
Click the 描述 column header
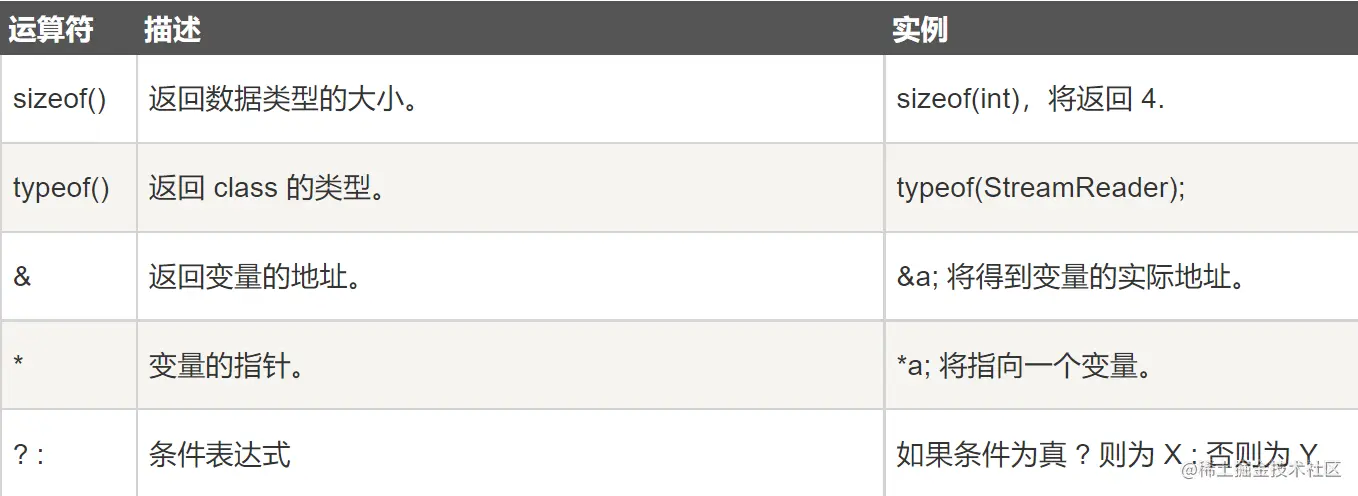pyautogui.click(x=172, y=30)
